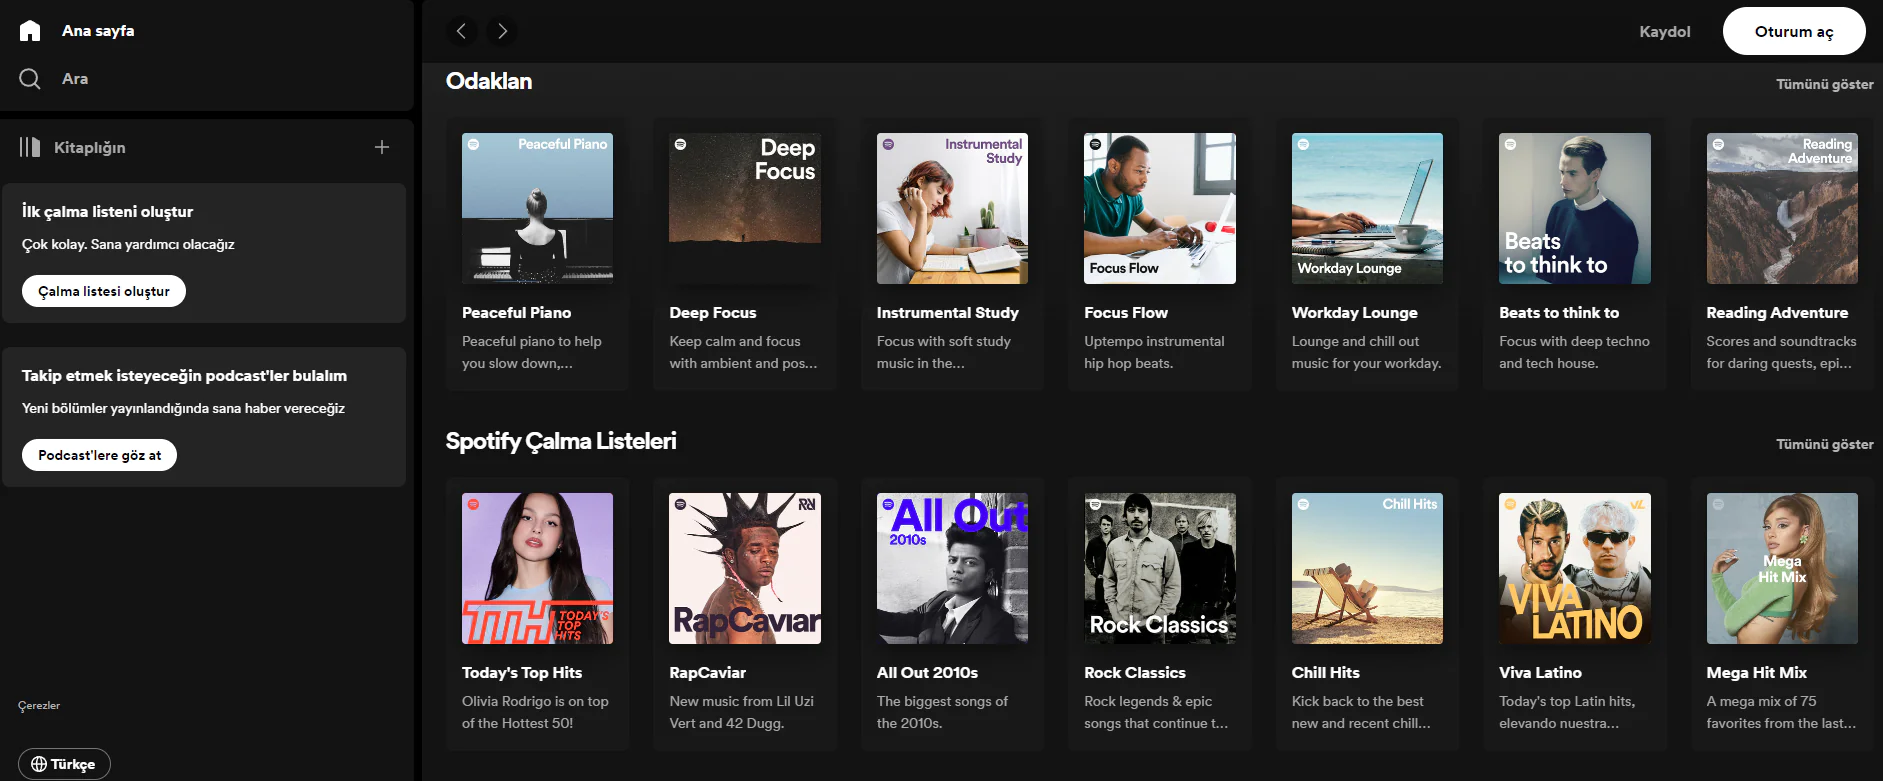The height and width of the screenshot is (781, 1883).
Task: Click "İlk çalma listeni oluştur" heading
Action: pyautogui.click(x=107, y=211)
